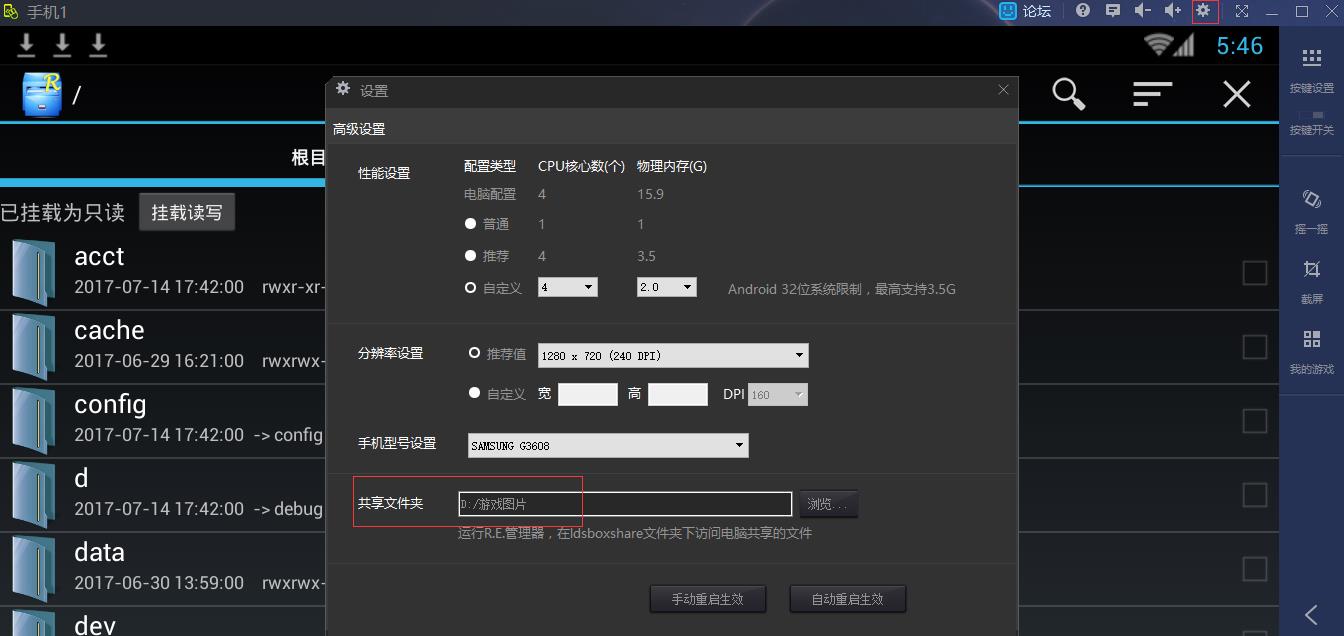The image size is (1344, 636).
Task: Click 手动重启生效 button
Action: pyautogui.click(x=708, y=599)
